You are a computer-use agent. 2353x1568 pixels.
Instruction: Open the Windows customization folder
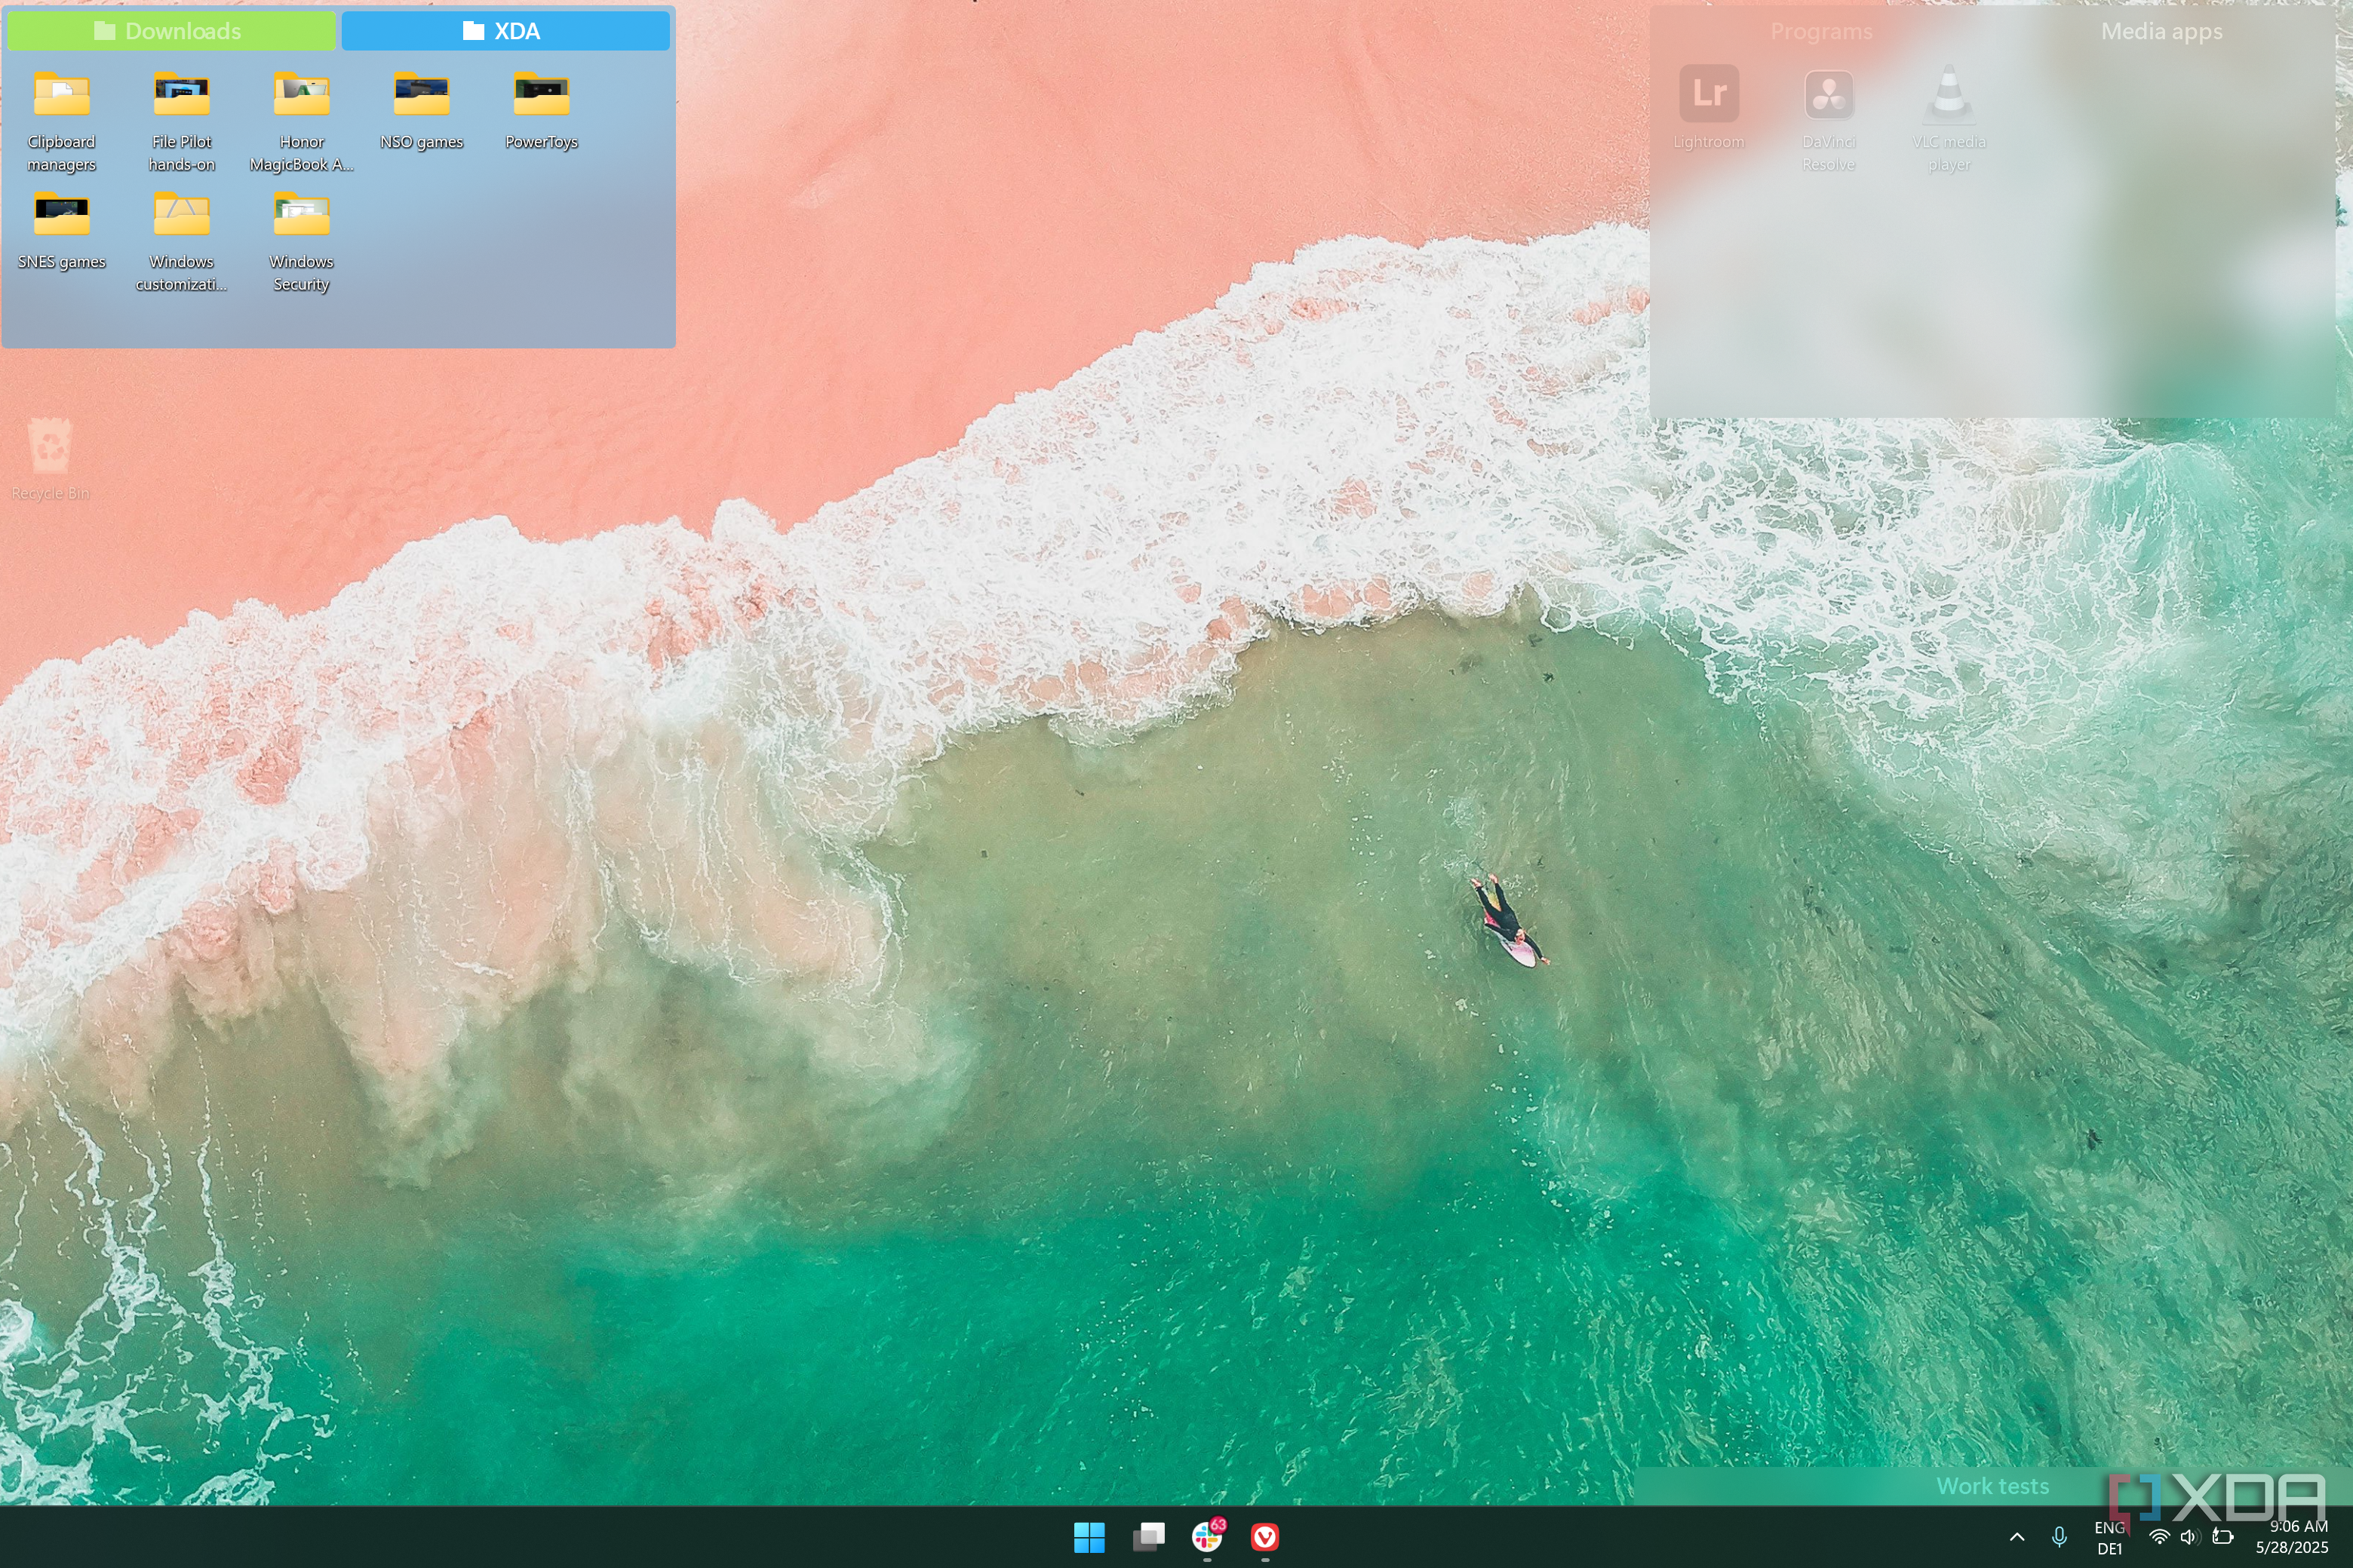click(x=182, y=242)
